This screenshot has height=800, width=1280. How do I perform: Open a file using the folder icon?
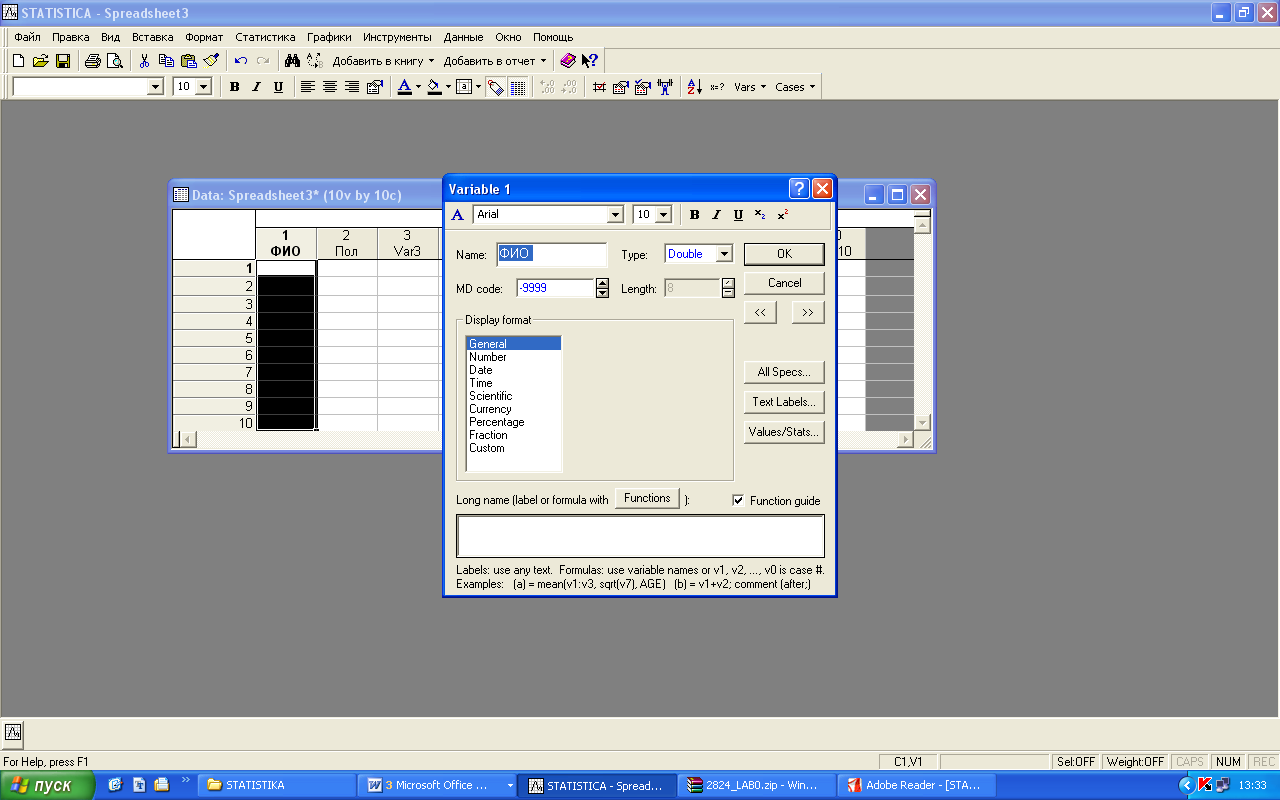click(40, 61)
